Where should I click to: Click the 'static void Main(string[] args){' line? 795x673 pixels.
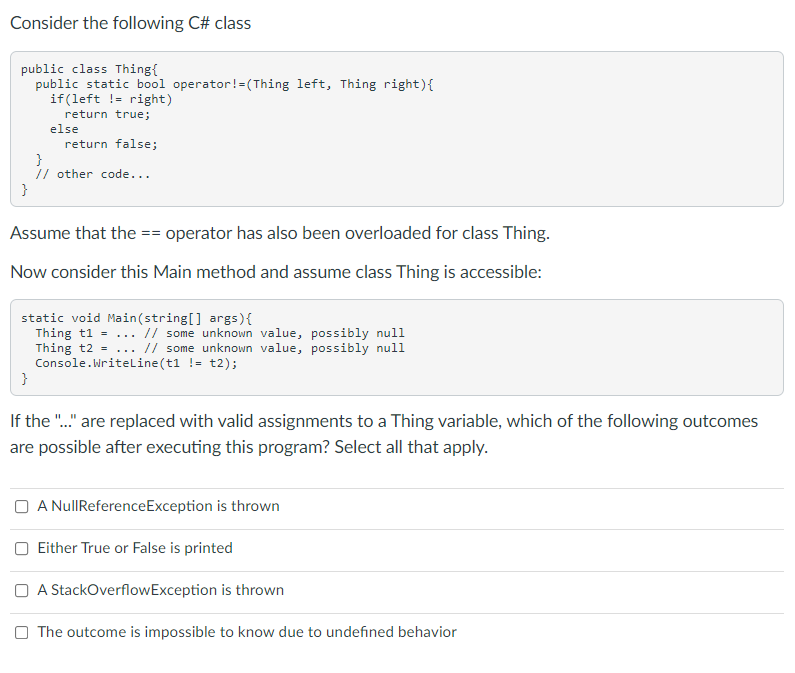(x=136, y=318)
